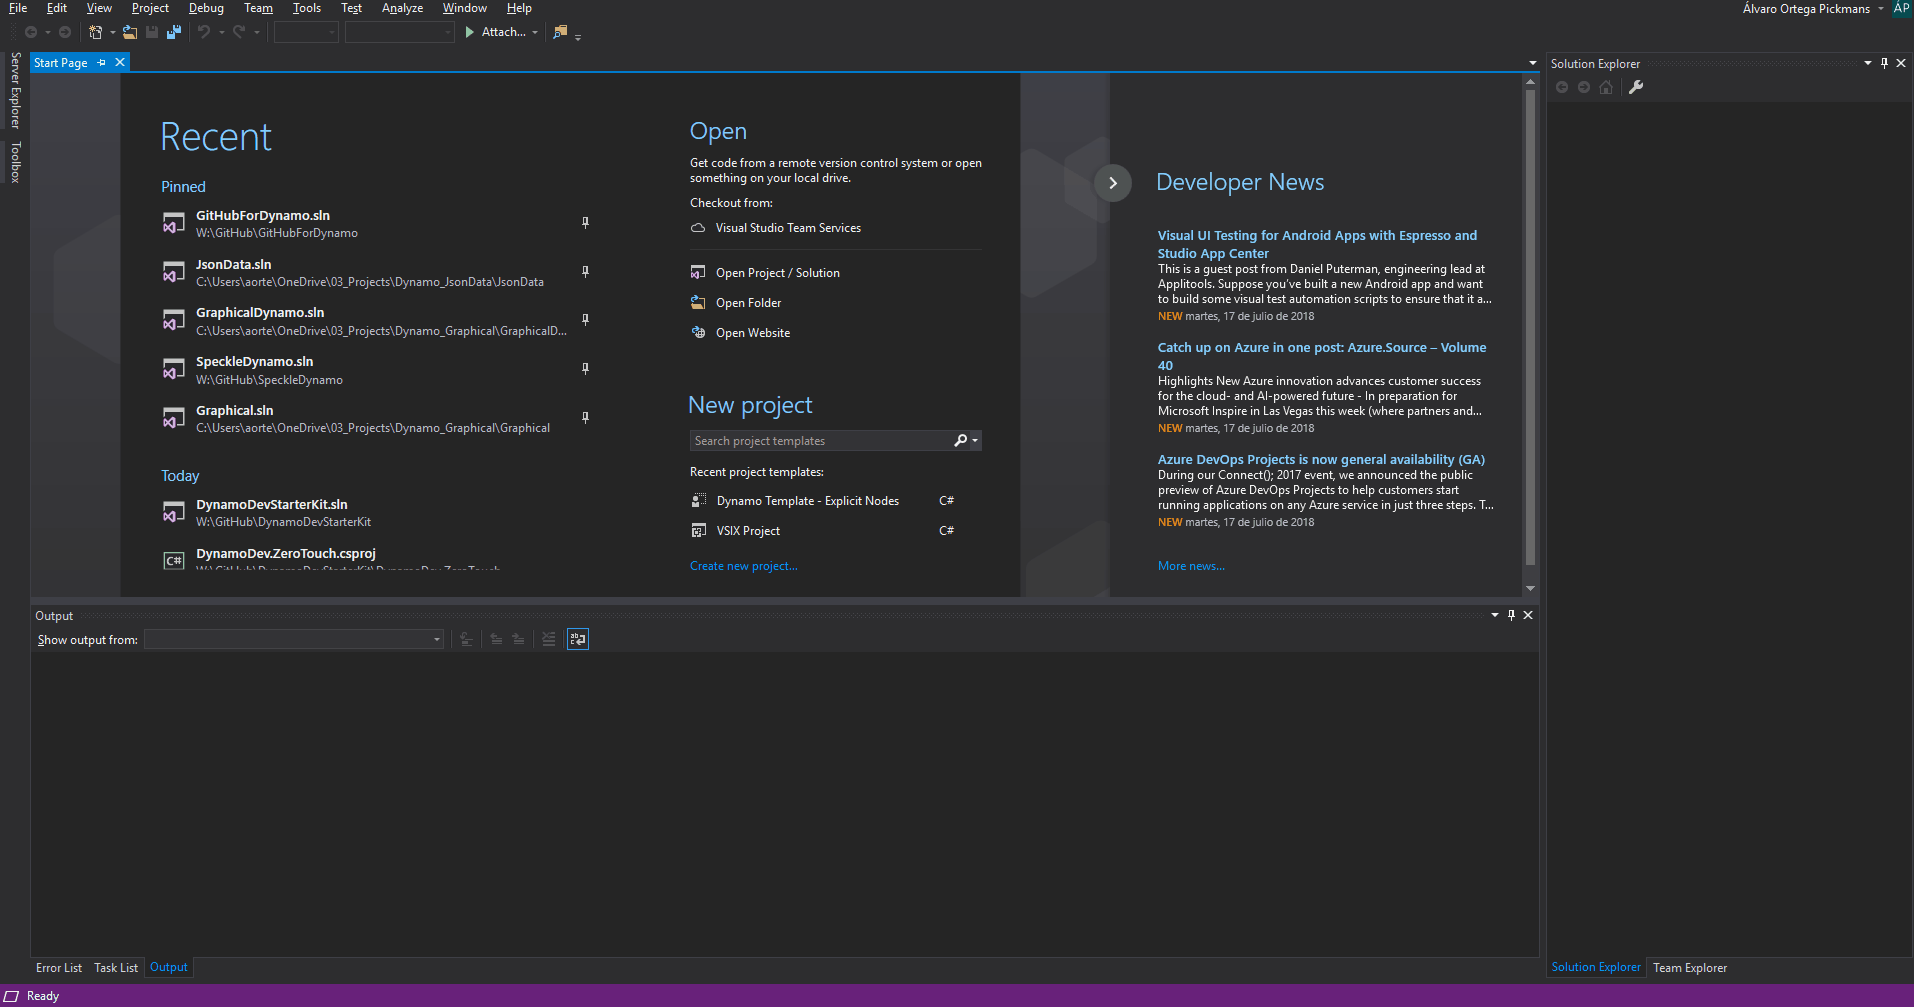
Task: Click the template search magnifier icon
Action: [x=960, y=441]
